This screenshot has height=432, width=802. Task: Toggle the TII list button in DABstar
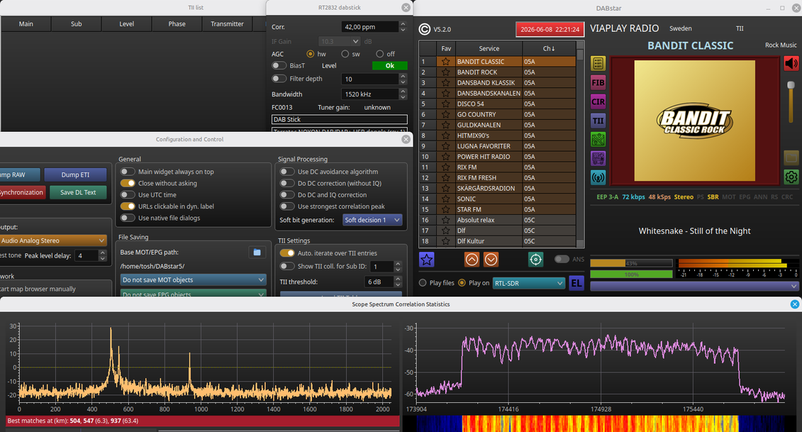click(x=598, y=121)
